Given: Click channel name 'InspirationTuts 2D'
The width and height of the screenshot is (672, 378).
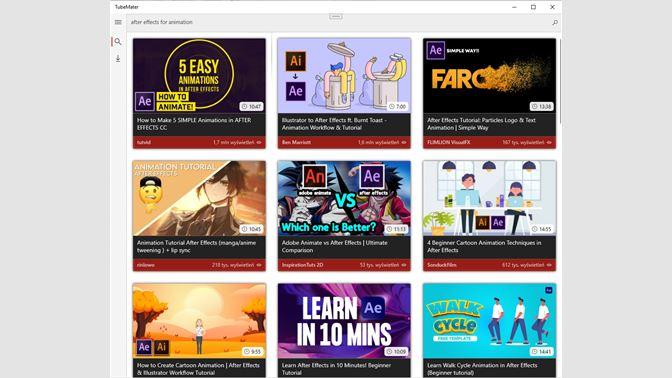Looking at the screenshot, I should pyautogui.click(x=303, y=265).
